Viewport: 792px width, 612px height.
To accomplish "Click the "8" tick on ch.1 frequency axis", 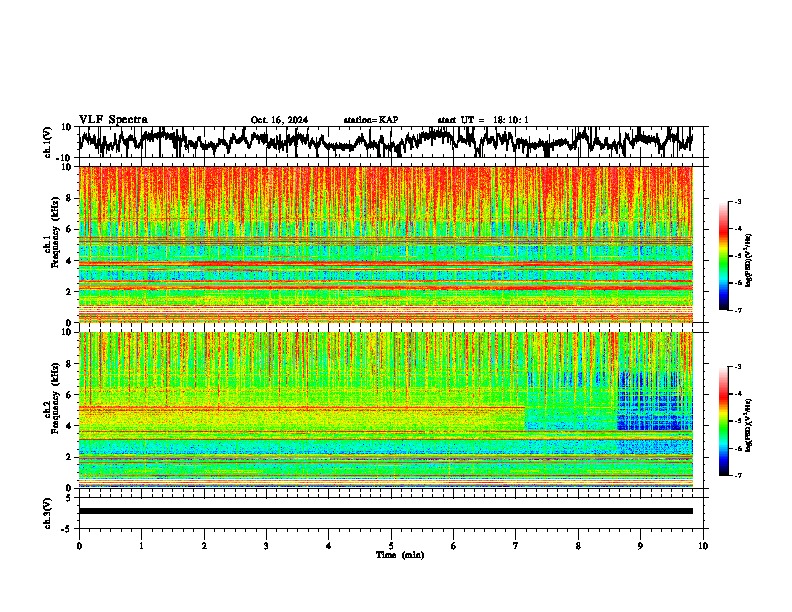I will (69, 198).
